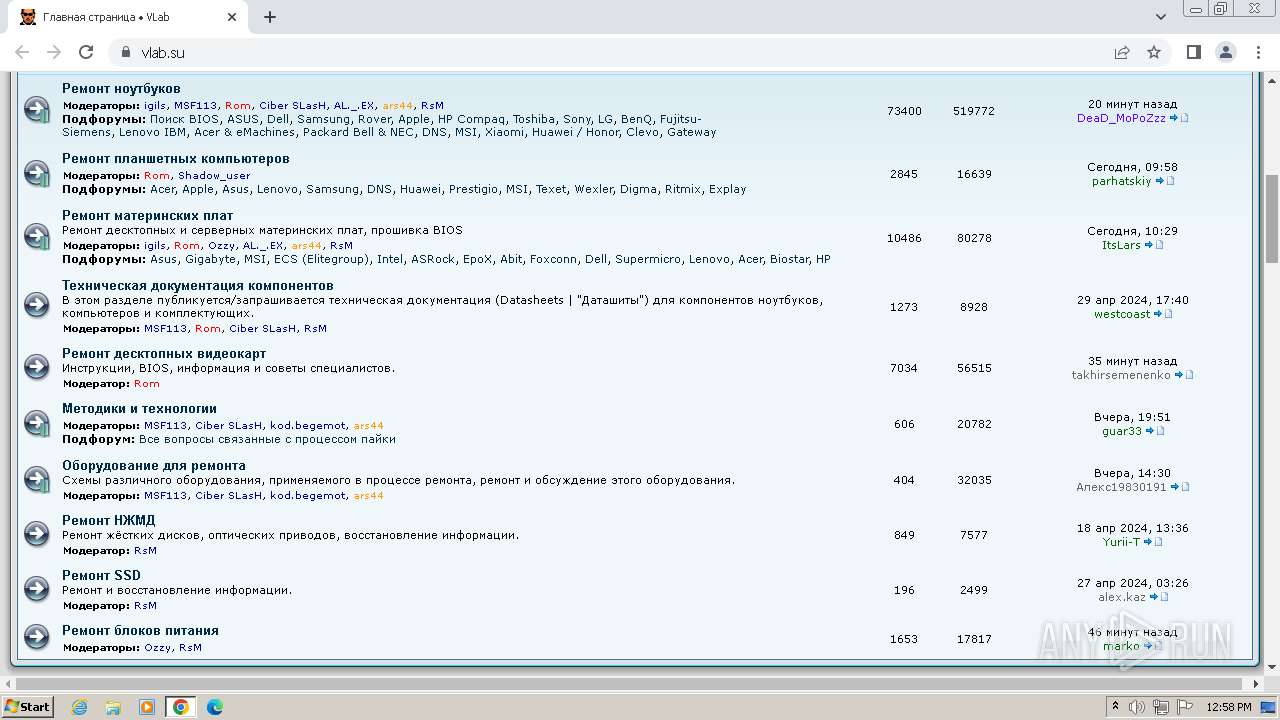This screenshot has width=1280, height=720.
Task: Open the Supermicro motherboard subforum
Action: pos(648,259)
